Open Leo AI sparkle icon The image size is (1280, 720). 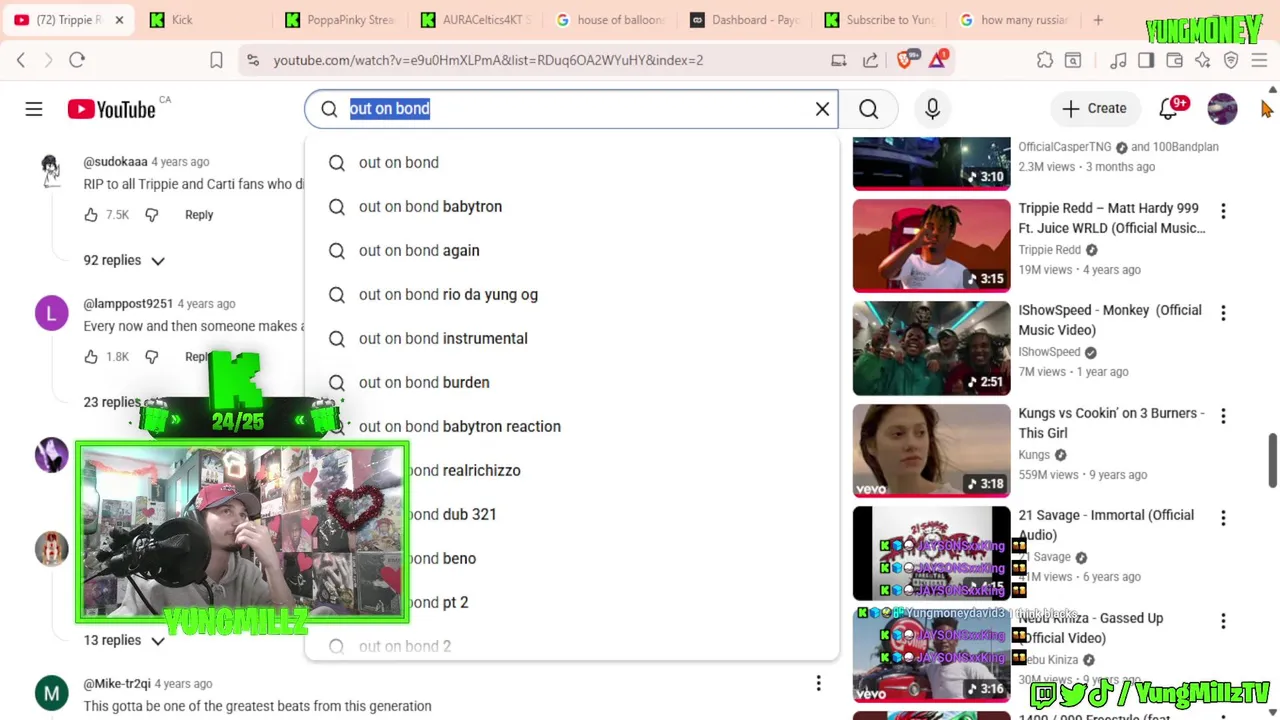(1203, 60)
